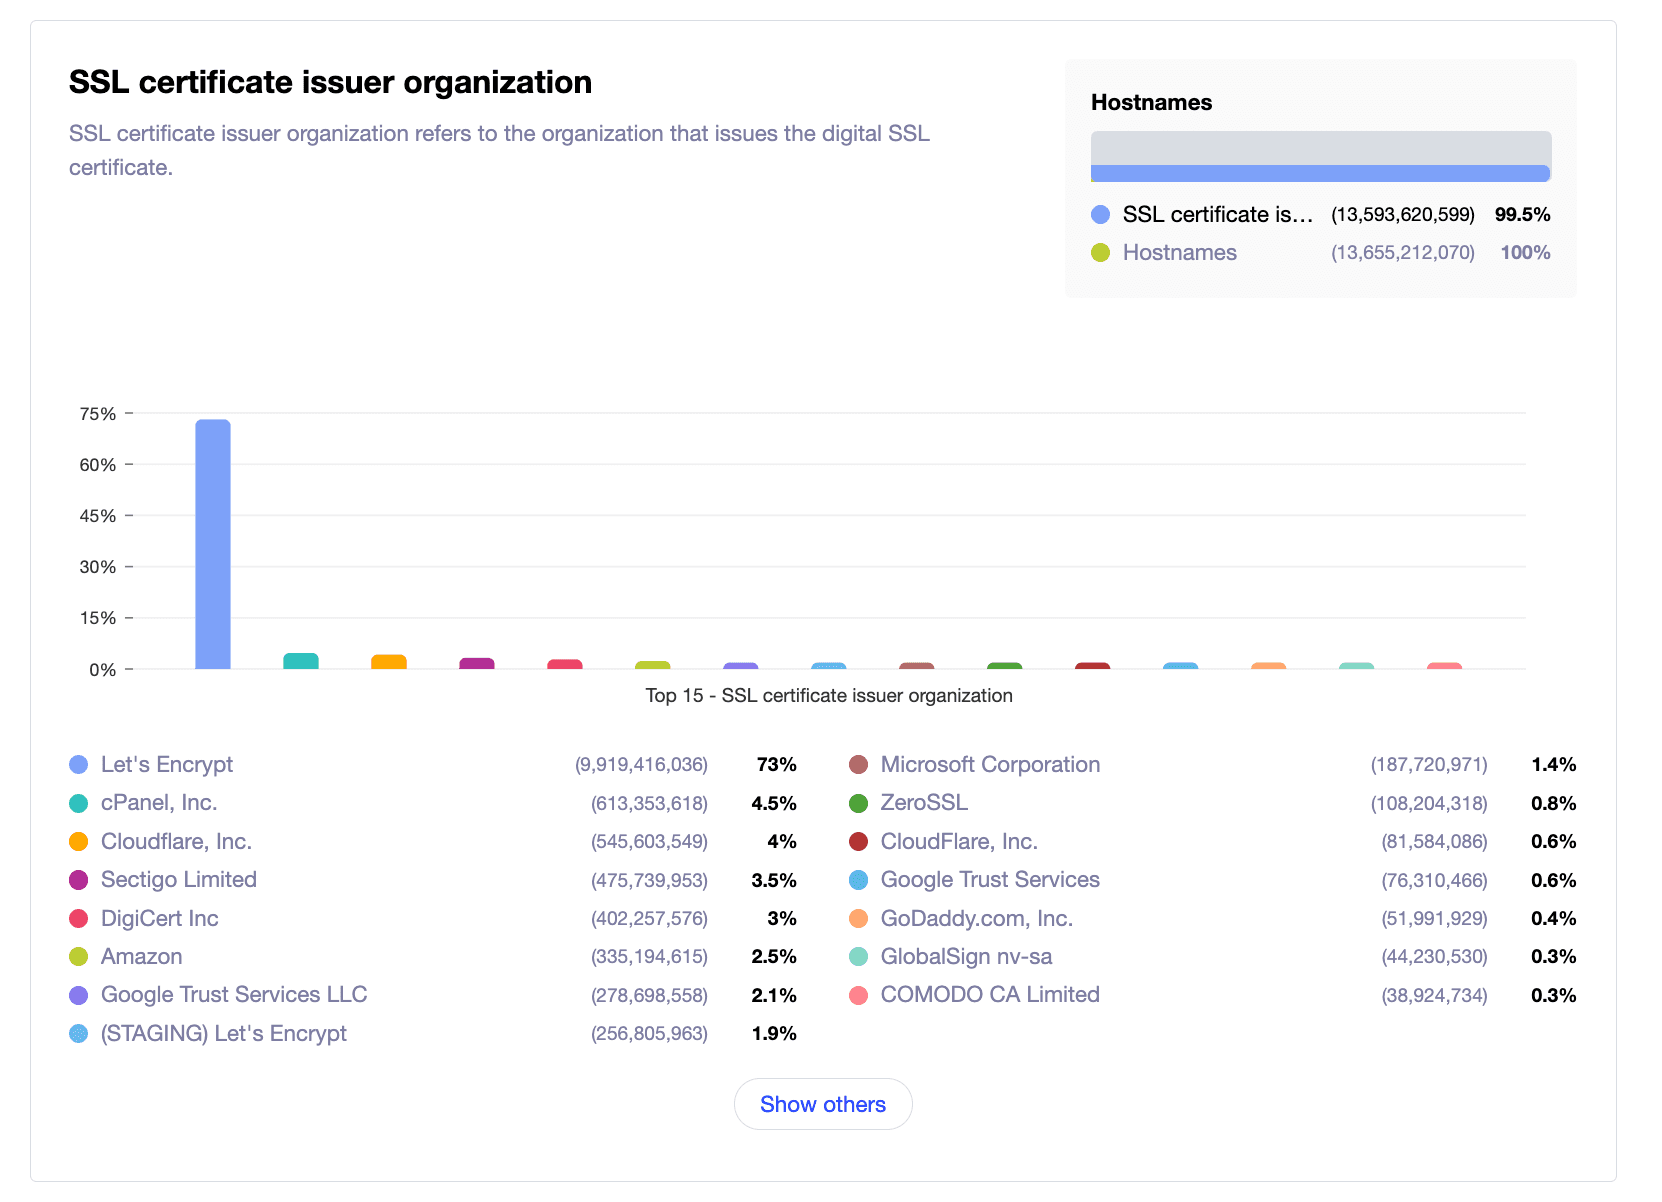
Task: Select the DigiCert Inc legend label
Action: pos(160,918)
